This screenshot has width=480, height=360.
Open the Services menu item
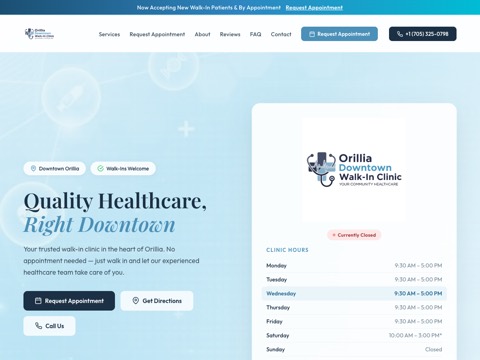click(x=109, y=34)
